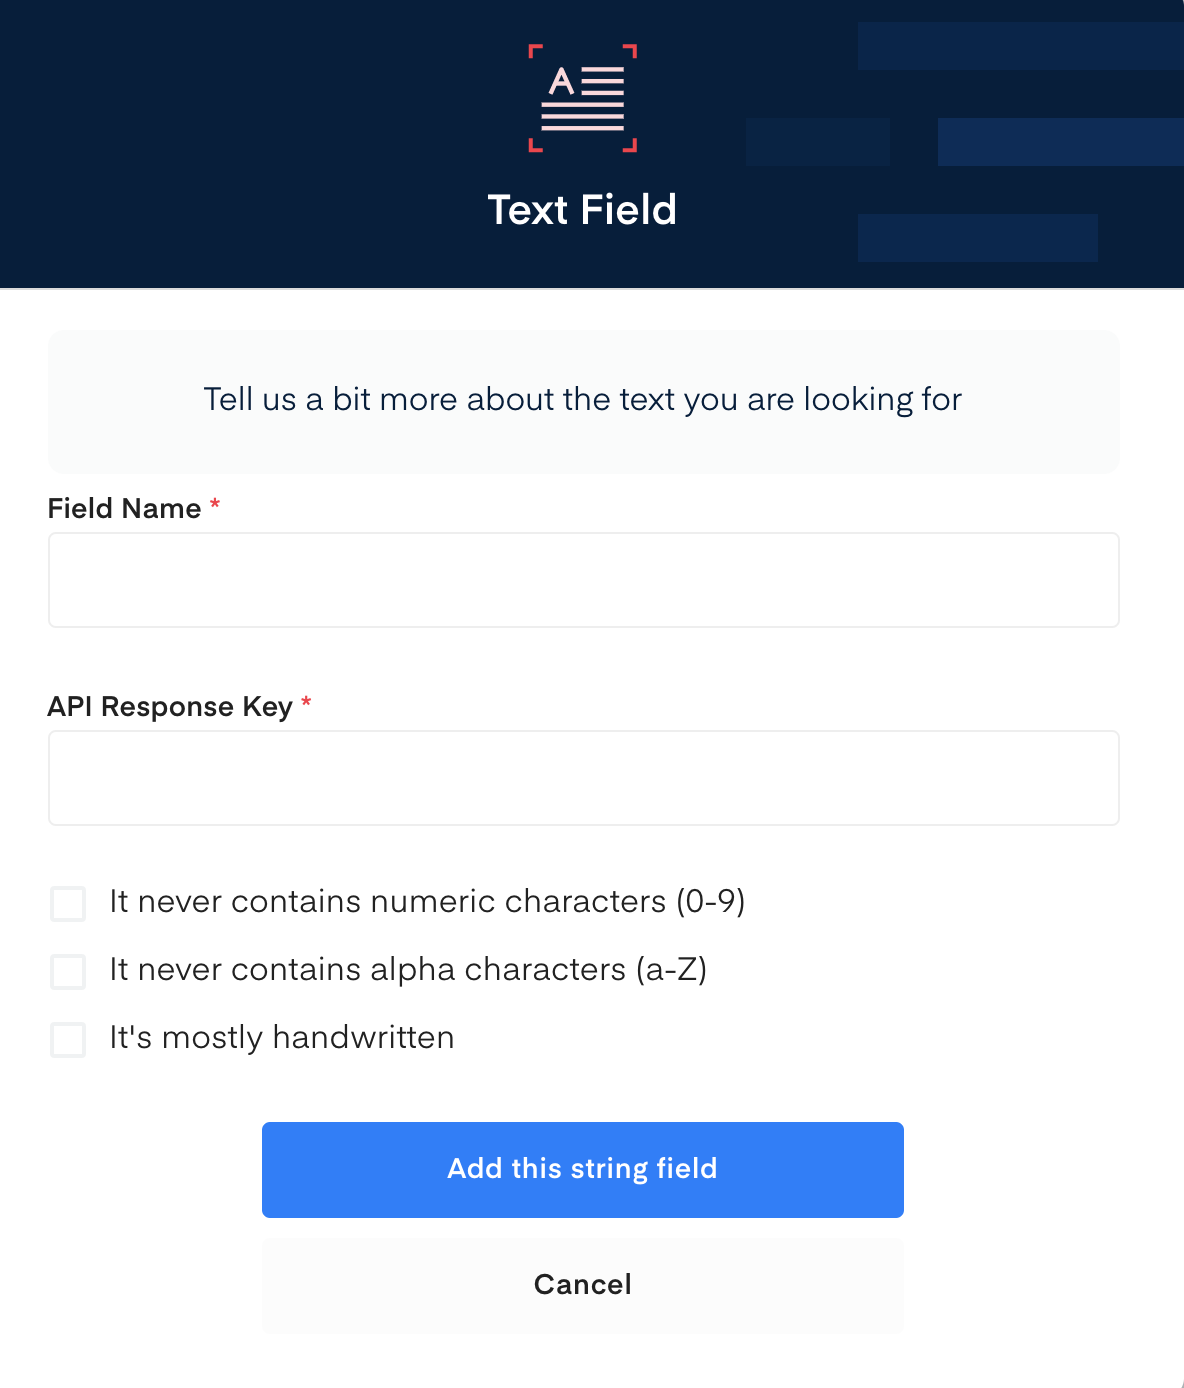
Task: Click the top-right decorative header block
Action: click(x=1020, y=46)
